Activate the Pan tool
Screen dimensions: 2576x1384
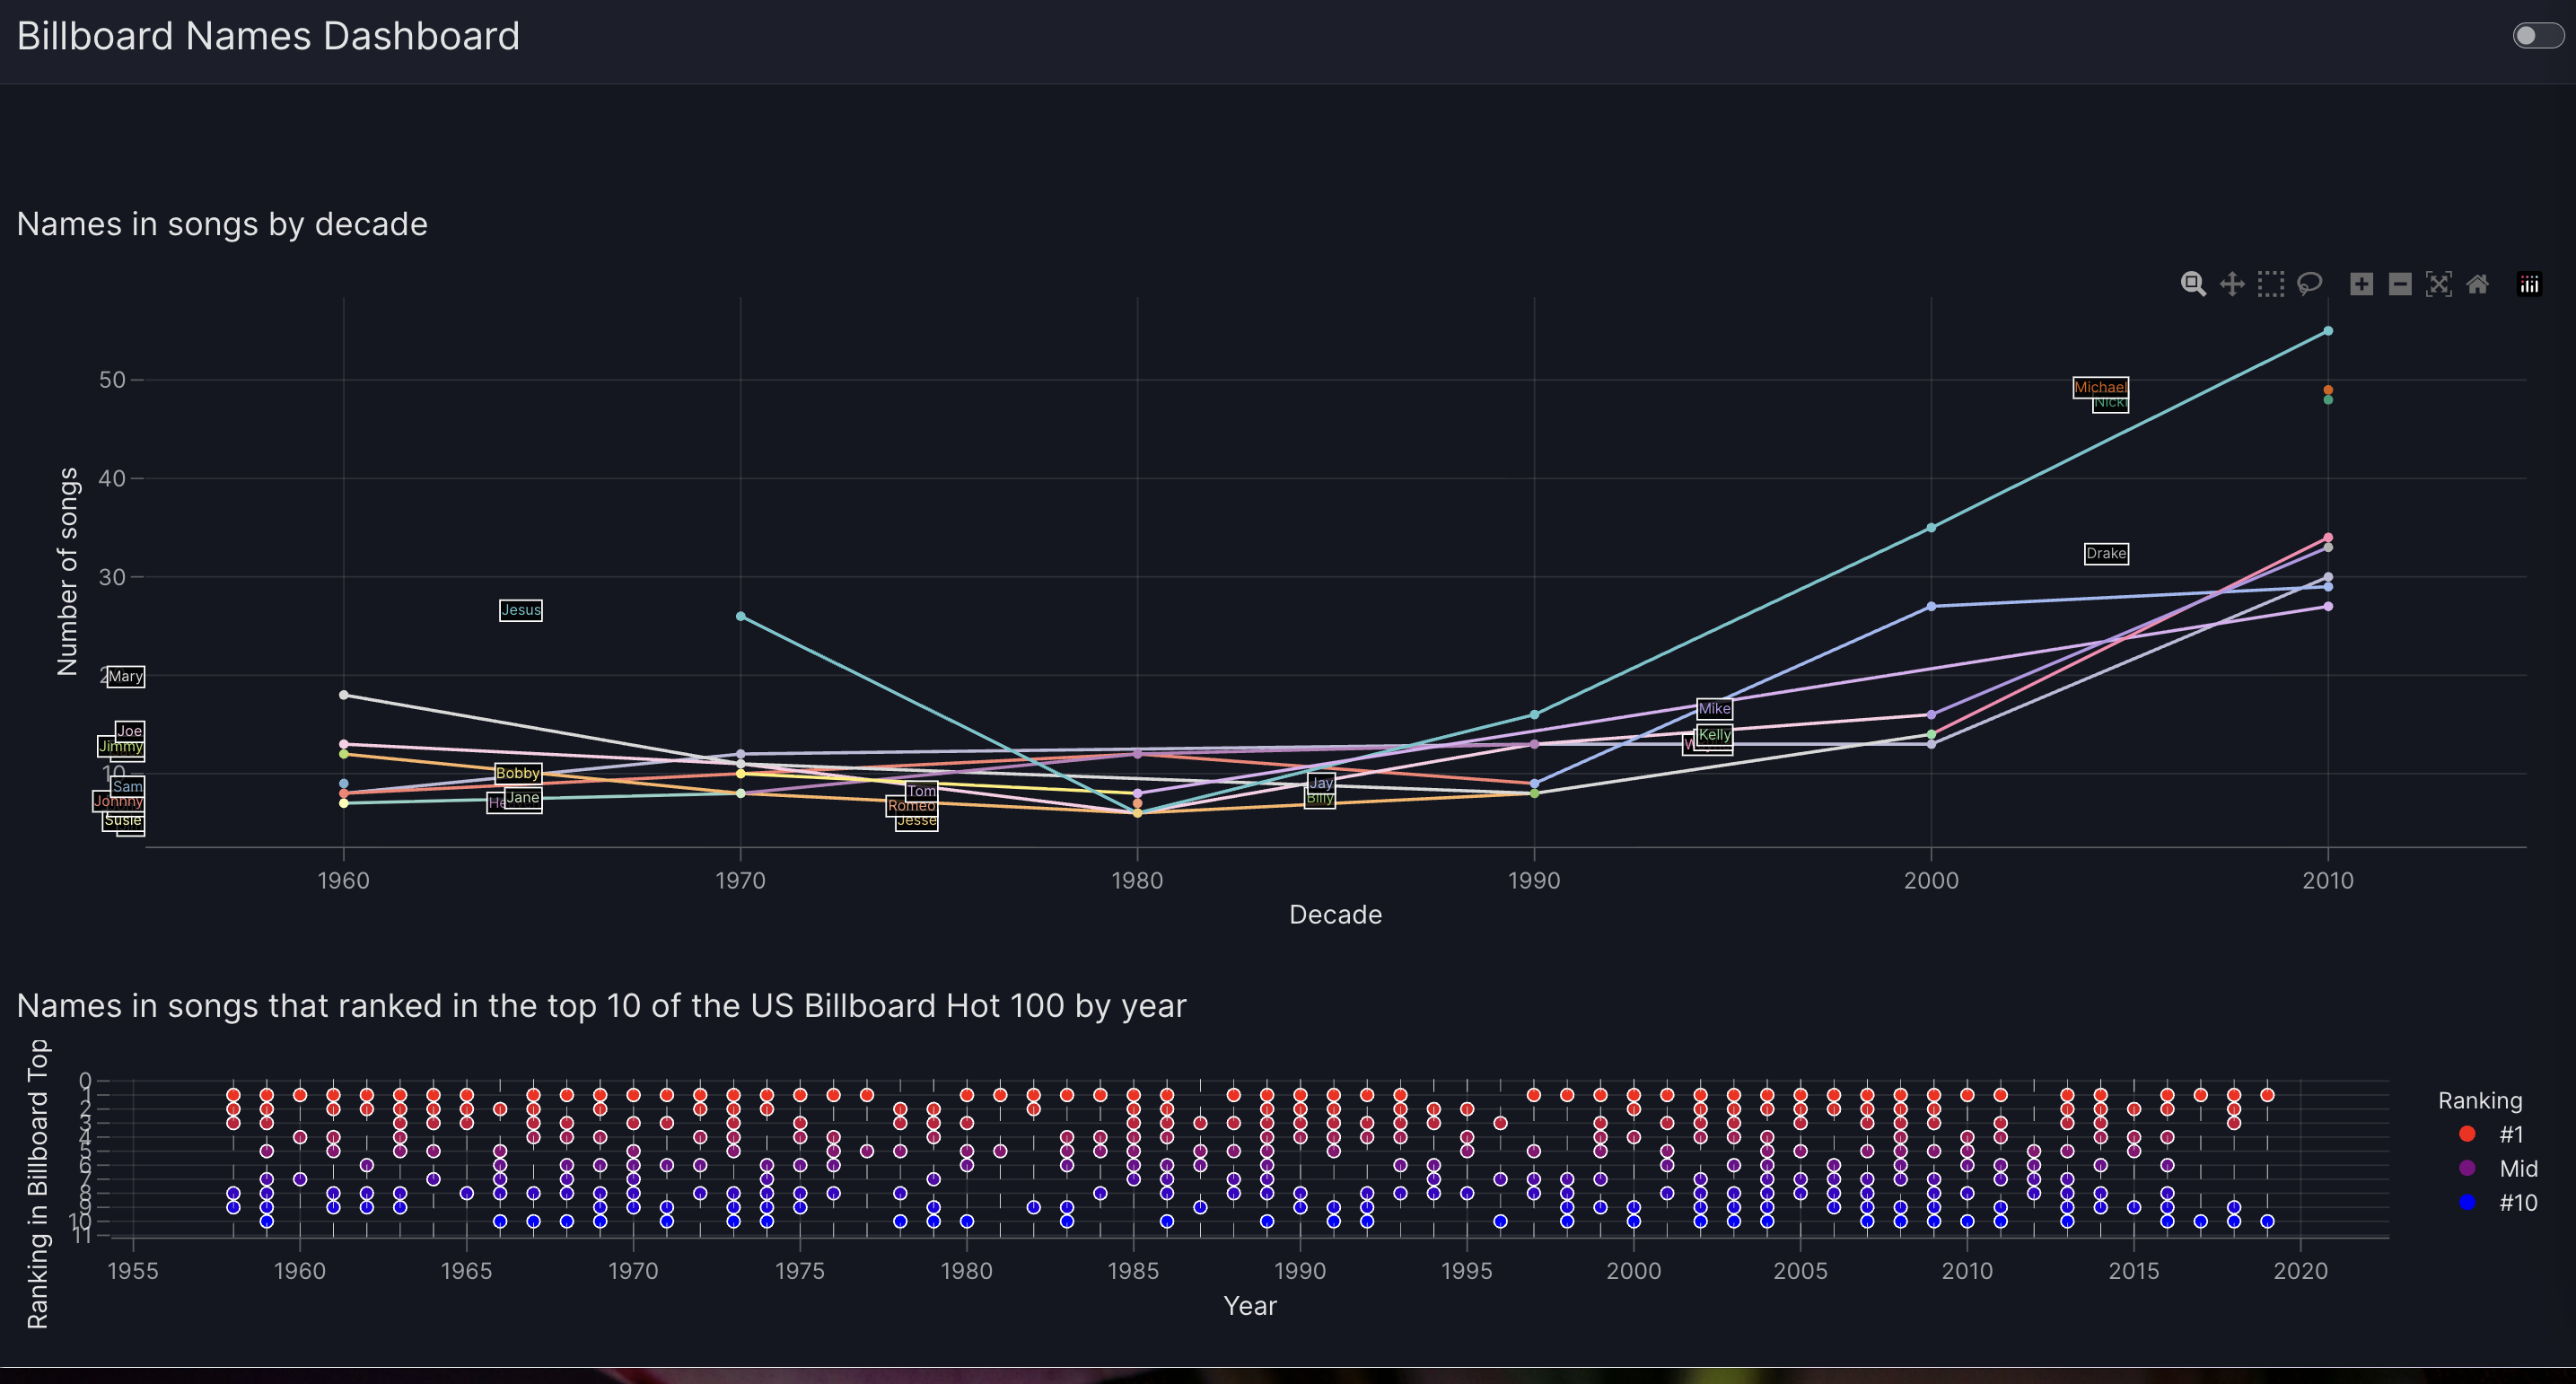(2232, 284)
